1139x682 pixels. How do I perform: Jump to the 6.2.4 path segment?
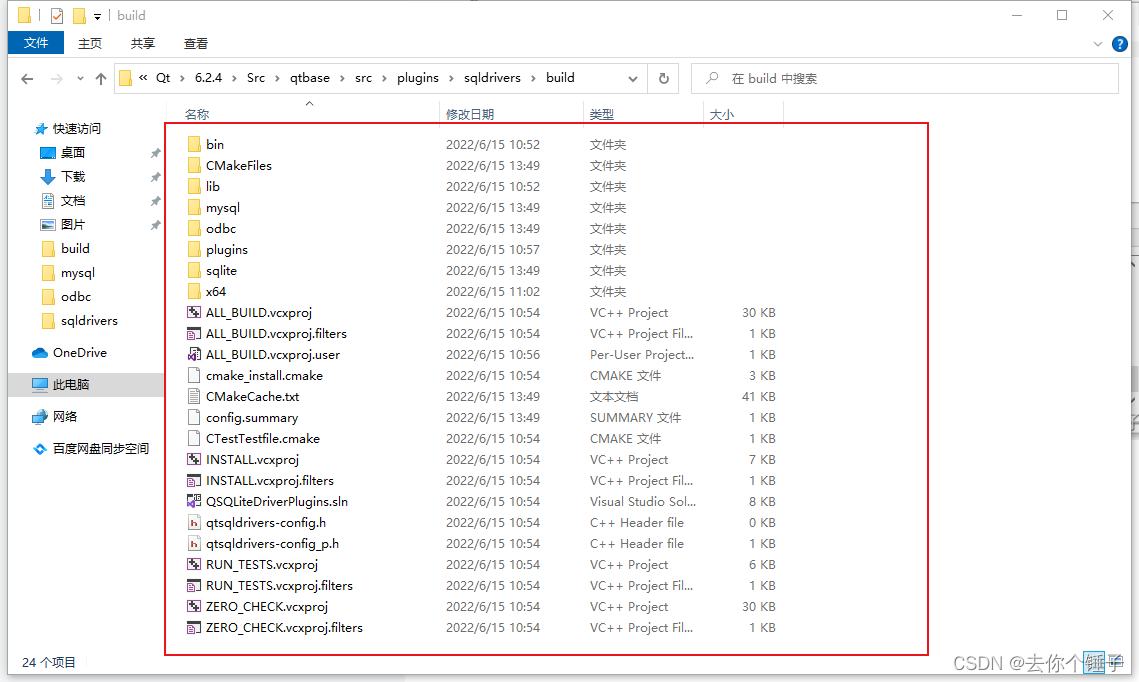click(x=208, y=78)
